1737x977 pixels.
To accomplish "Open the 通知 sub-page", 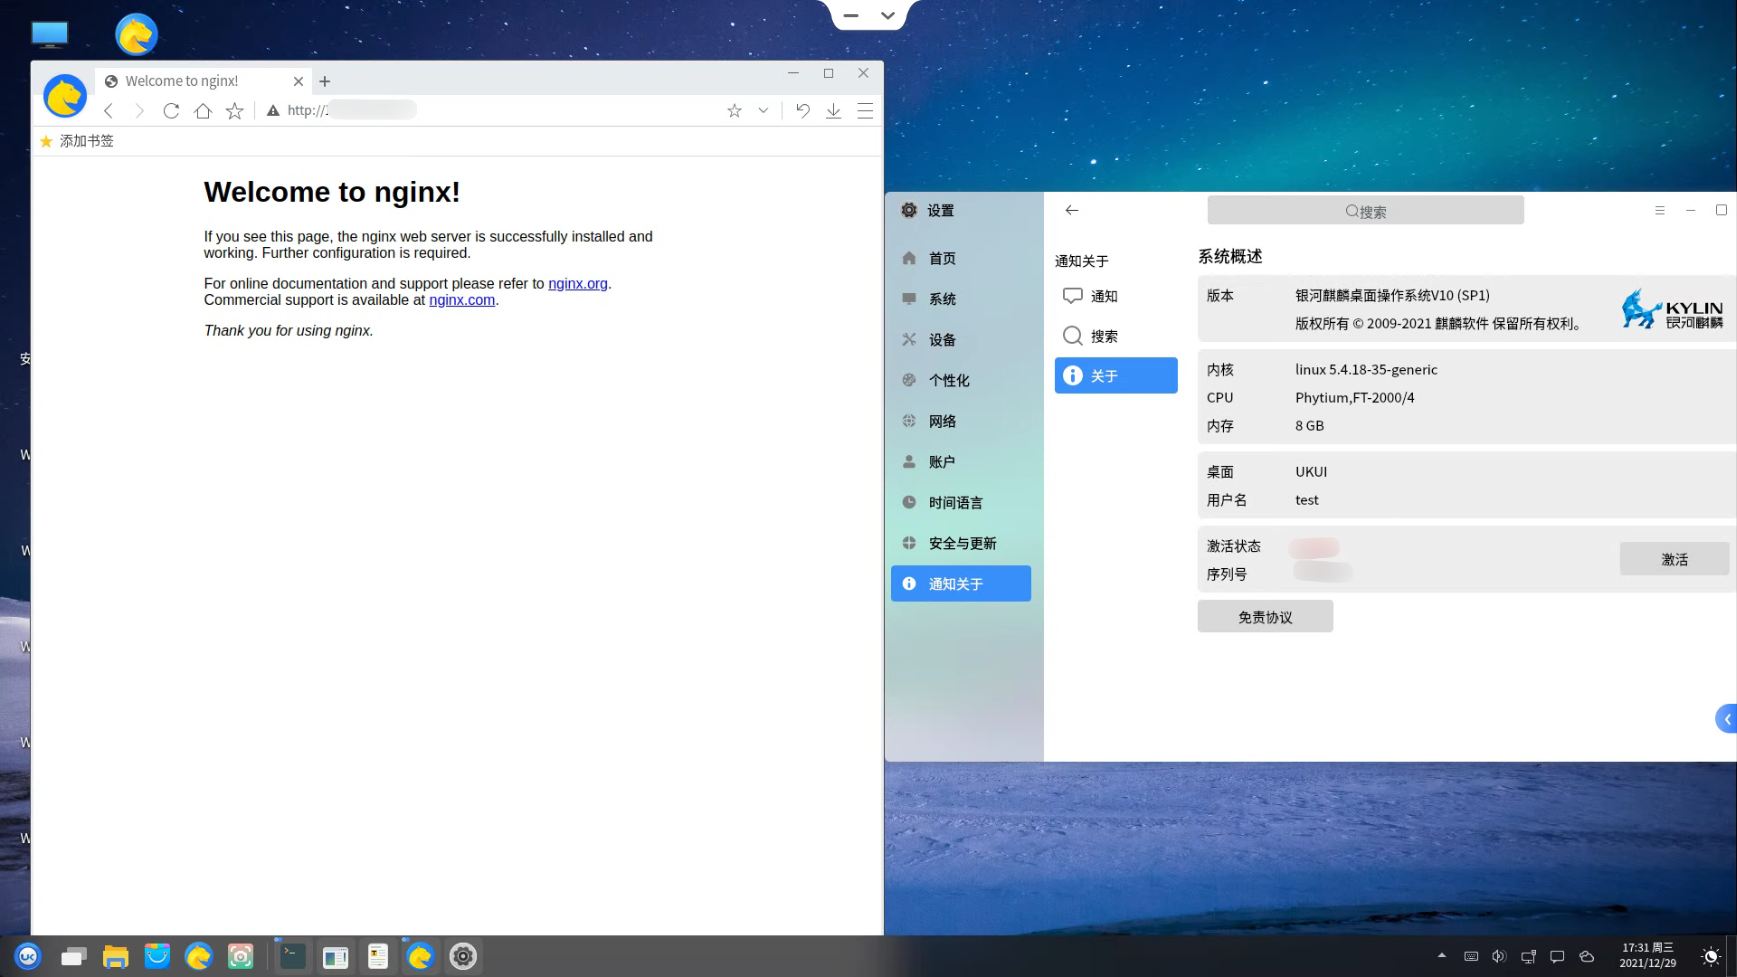I will point(1116,296).
